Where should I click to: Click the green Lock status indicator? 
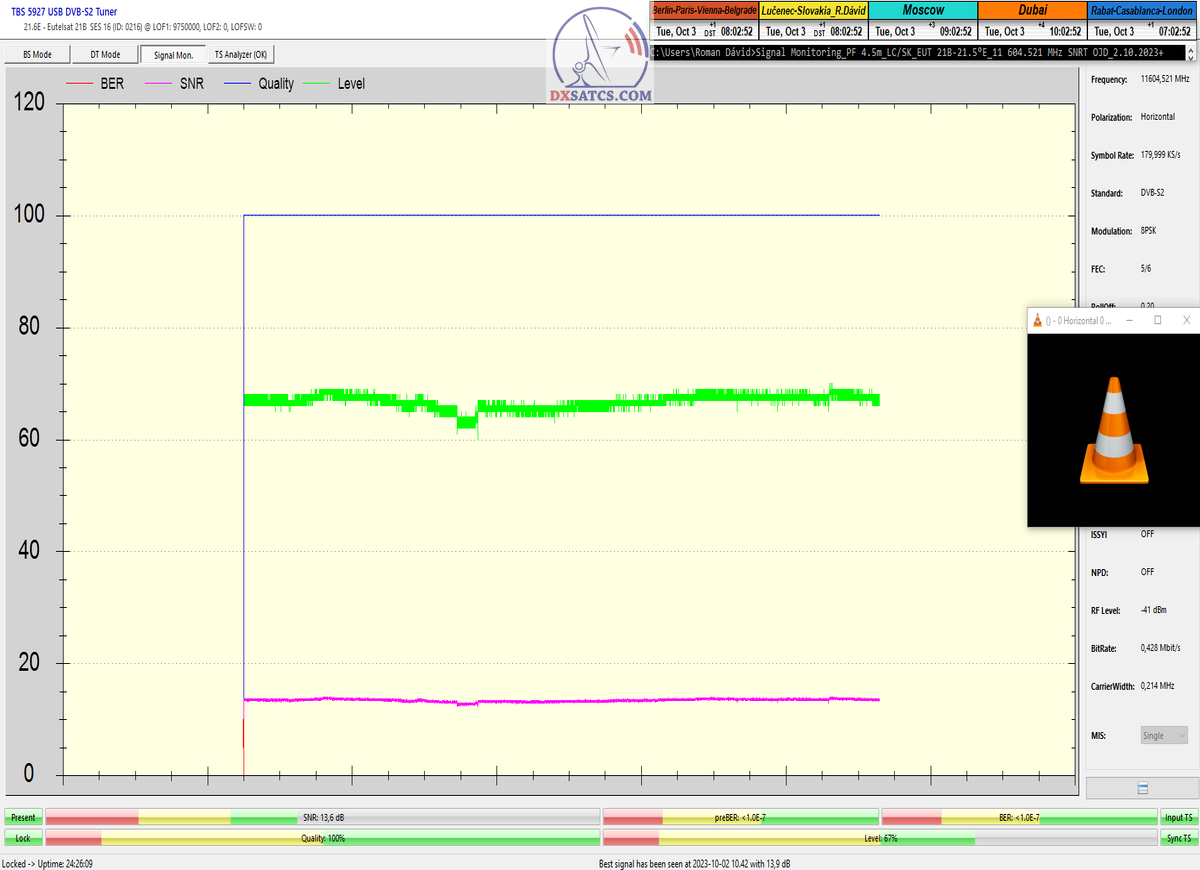[x=23, y=838]
